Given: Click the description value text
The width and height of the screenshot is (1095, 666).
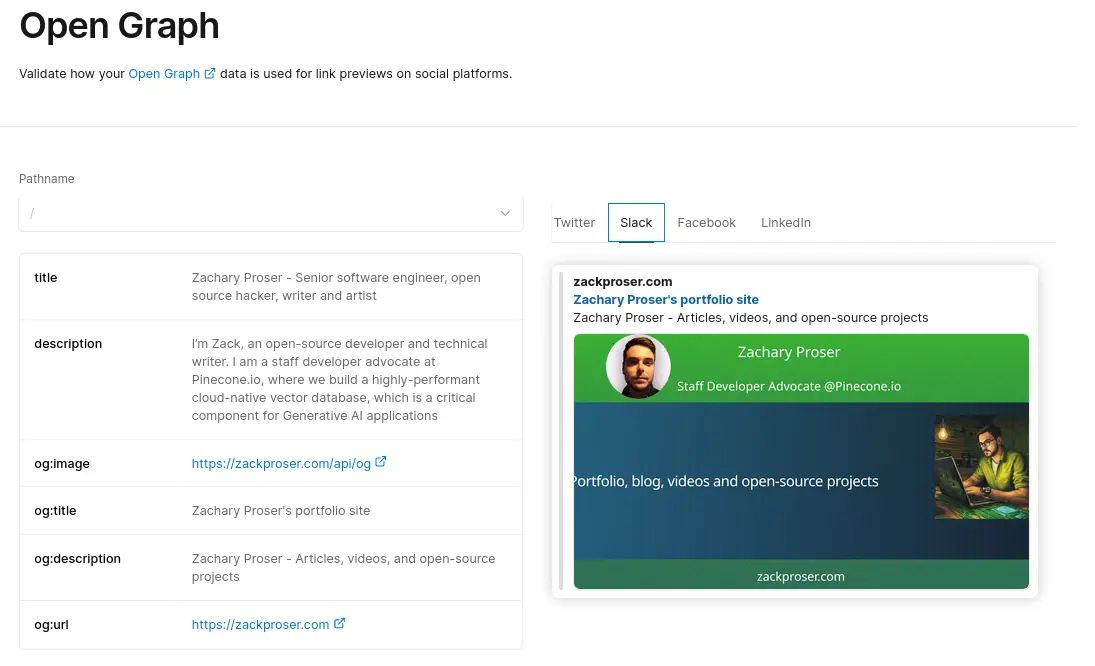Looking at the screenshot, I should pos(339,379).
